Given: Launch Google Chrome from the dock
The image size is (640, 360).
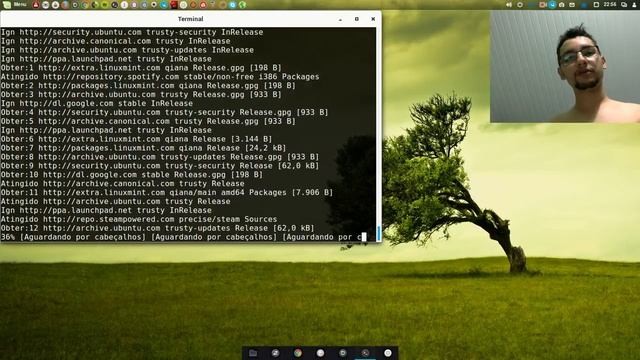Looking at the screenshot, I should click(x=298, y=353).
